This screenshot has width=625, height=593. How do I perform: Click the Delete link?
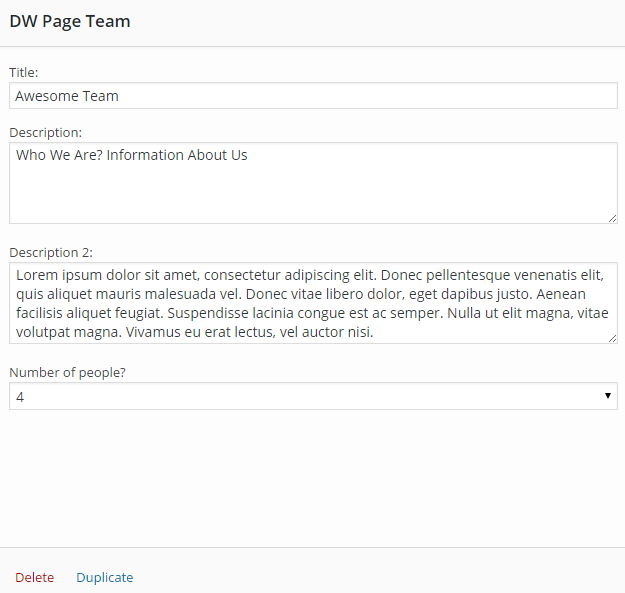click(35, 577)
